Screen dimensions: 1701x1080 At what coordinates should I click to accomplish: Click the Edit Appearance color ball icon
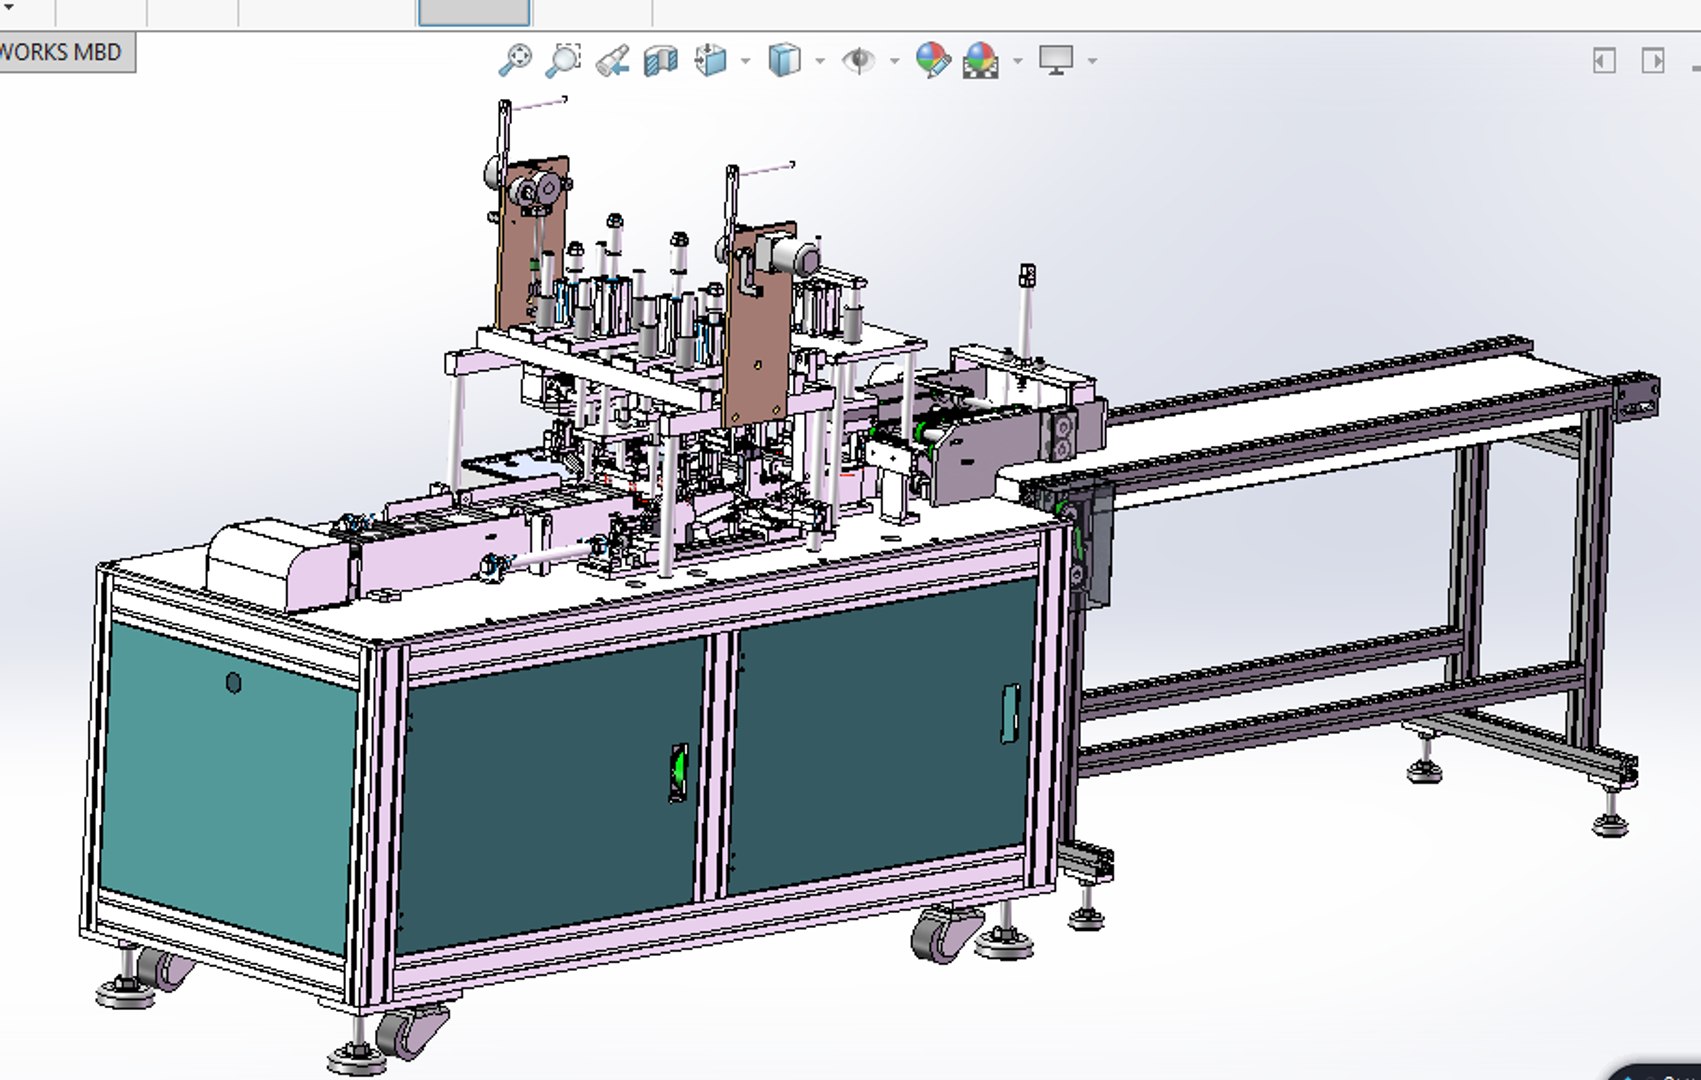pos(932,60)
